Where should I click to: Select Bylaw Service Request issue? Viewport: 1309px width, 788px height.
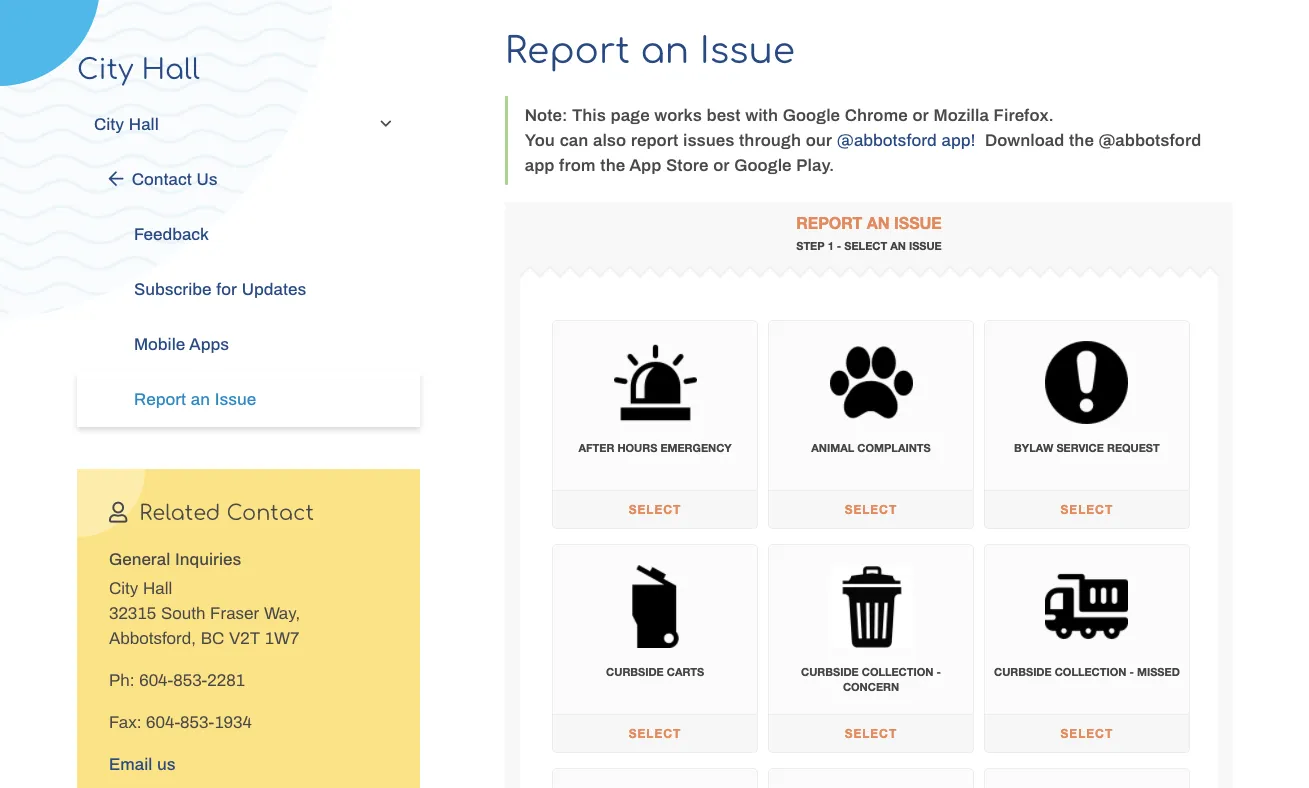pos(1087,509)
